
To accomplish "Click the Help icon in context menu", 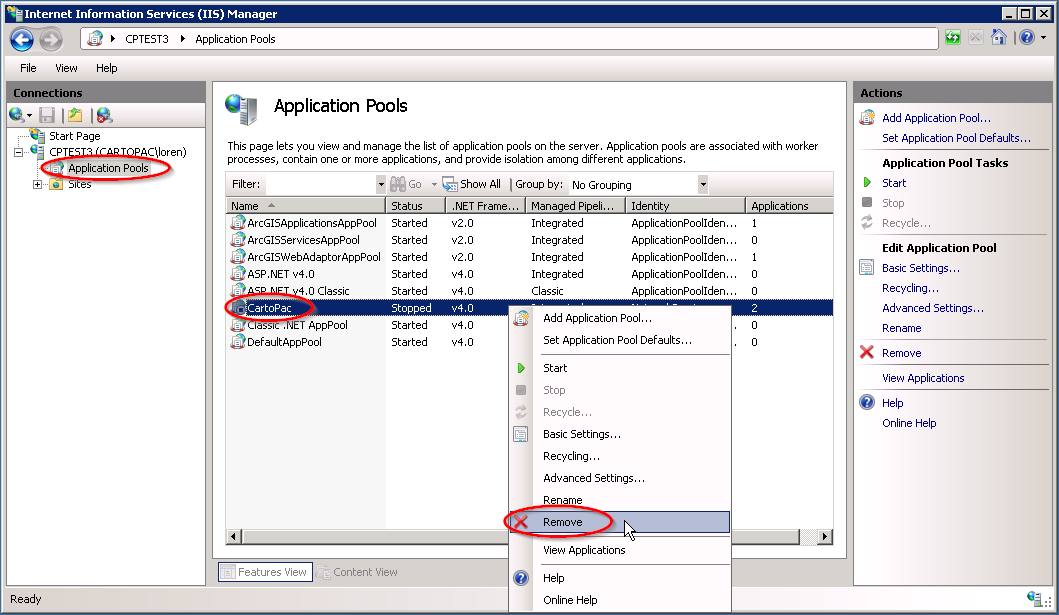I will coord(521,578).
